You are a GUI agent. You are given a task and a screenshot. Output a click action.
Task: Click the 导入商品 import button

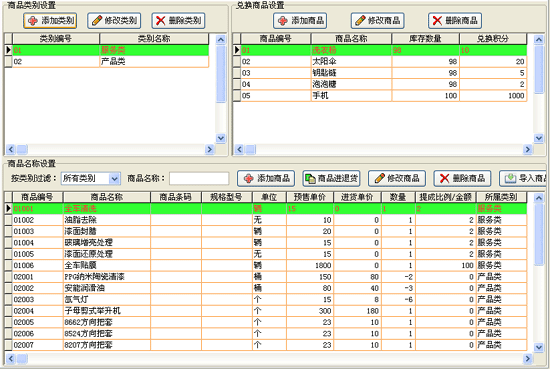point(524,179)
